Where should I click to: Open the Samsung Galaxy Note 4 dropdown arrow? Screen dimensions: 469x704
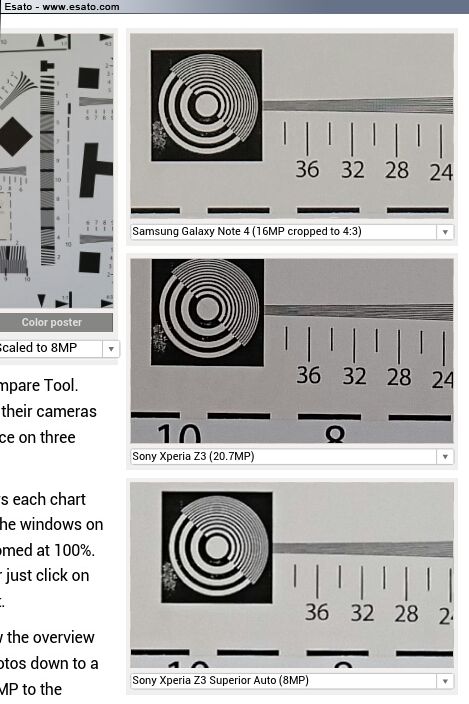point(445,232)
